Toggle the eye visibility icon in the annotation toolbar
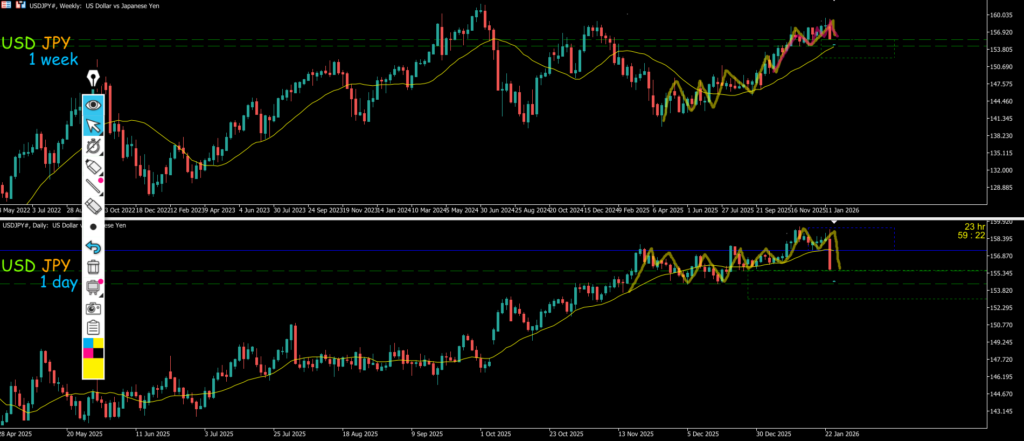The width and height of the screenshot is (1024, 441). (x=93, y=104)
